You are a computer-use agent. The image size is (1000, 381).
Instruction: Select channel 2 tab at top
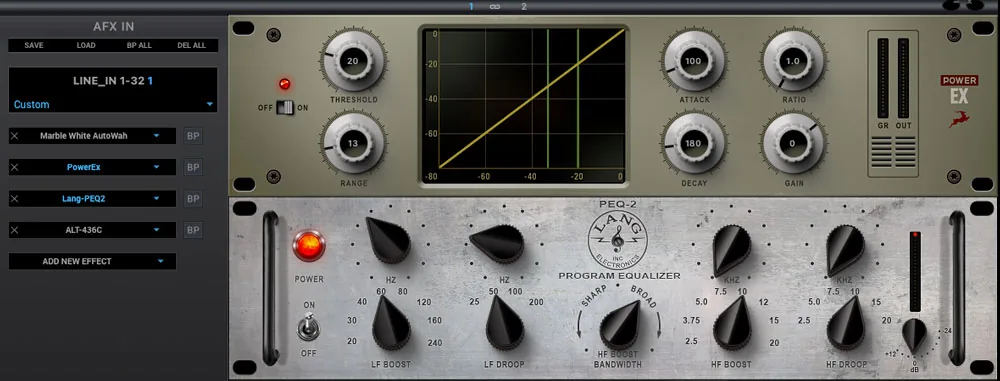[x=524, y=6]
